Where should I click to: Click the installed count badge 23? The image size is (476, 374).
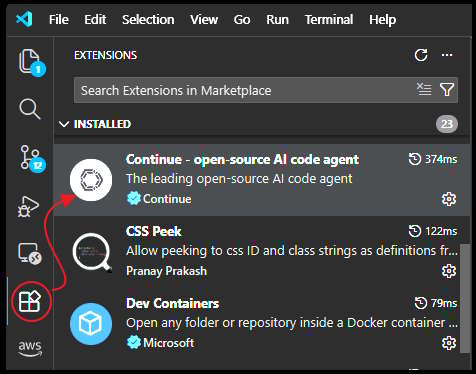click(x=447, y=124)
